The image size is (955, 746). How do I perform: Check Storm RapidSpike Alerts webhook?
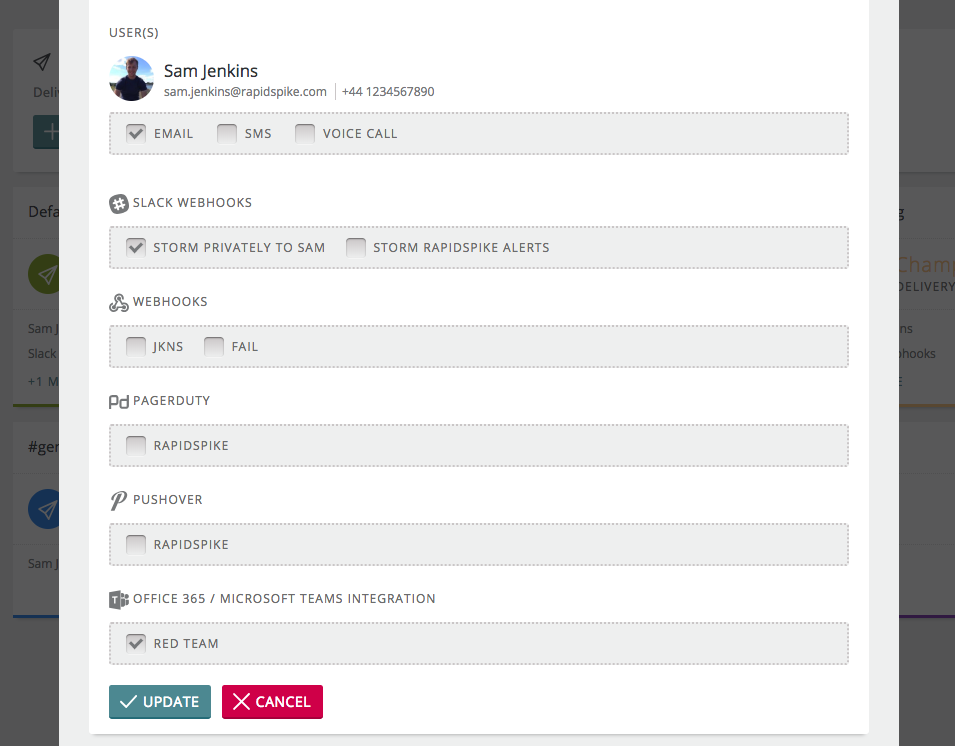click(x=356, y=247)
